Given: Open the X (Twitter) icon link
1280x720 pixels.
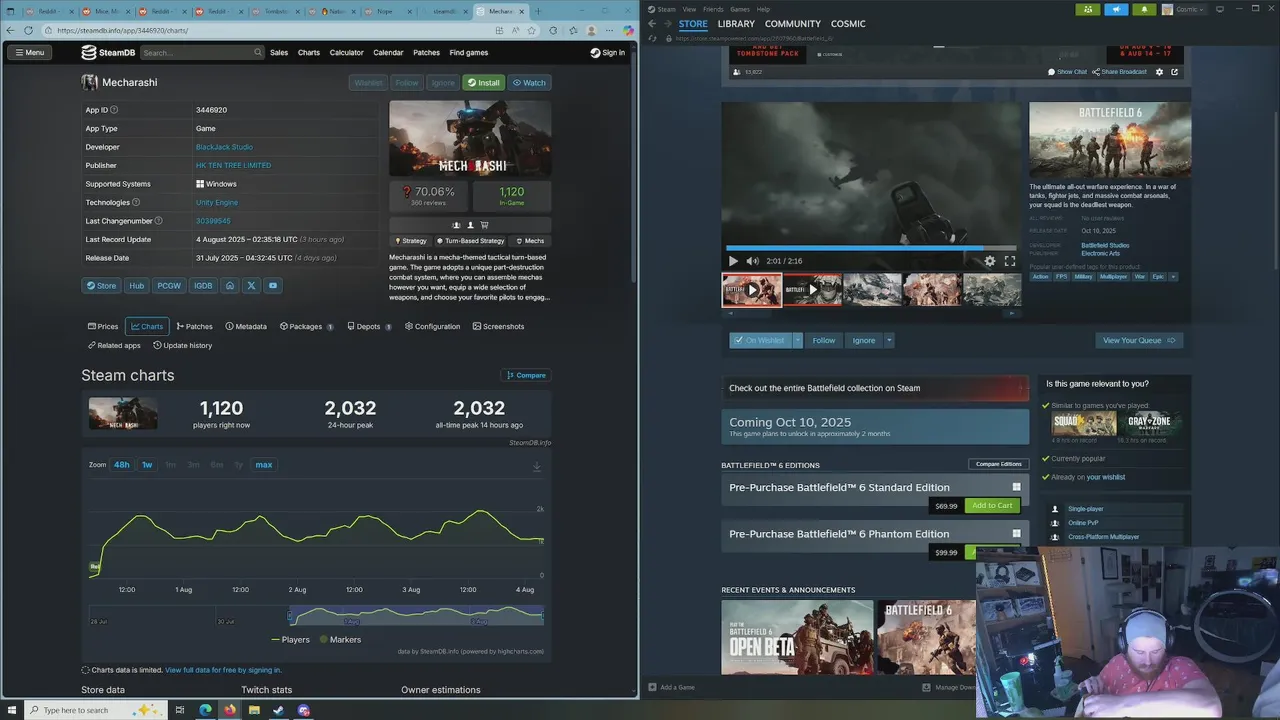Looking at the screenshot, I should click(251, 285).
